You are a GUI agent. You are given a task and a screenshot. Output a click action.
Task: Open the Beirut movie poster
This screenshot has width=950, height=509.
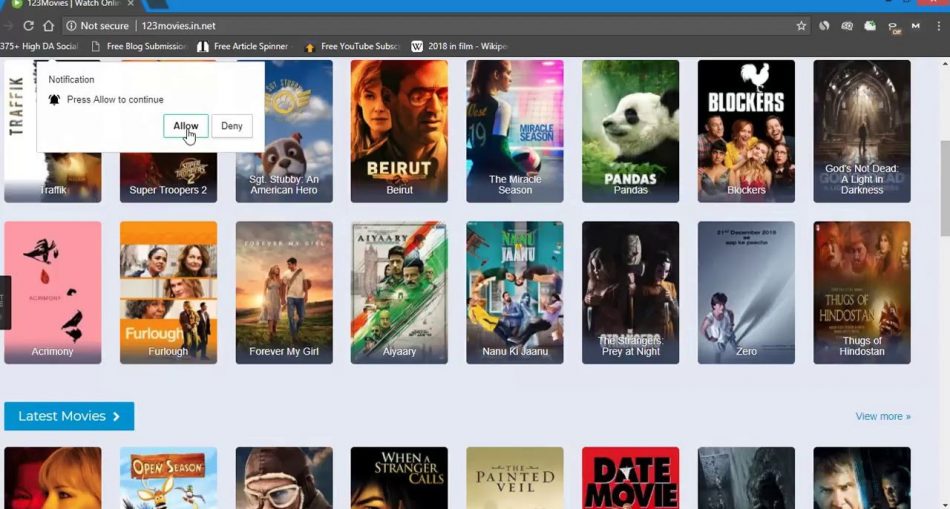point(399,130)
